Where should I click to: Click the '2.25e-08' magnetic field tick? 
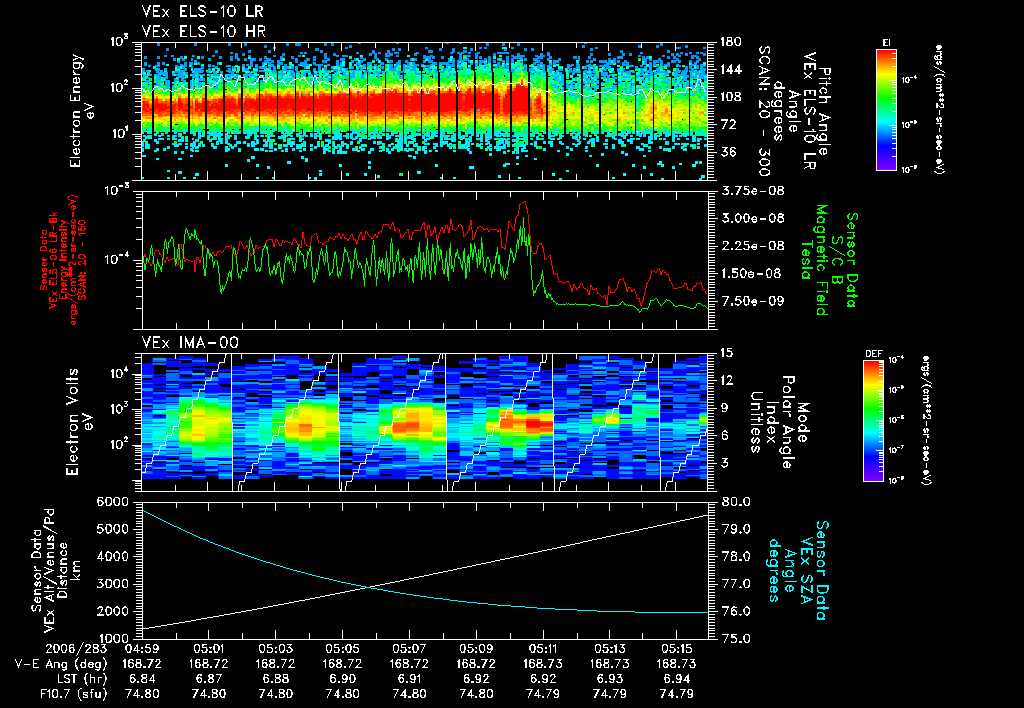(x=752, y=246)
